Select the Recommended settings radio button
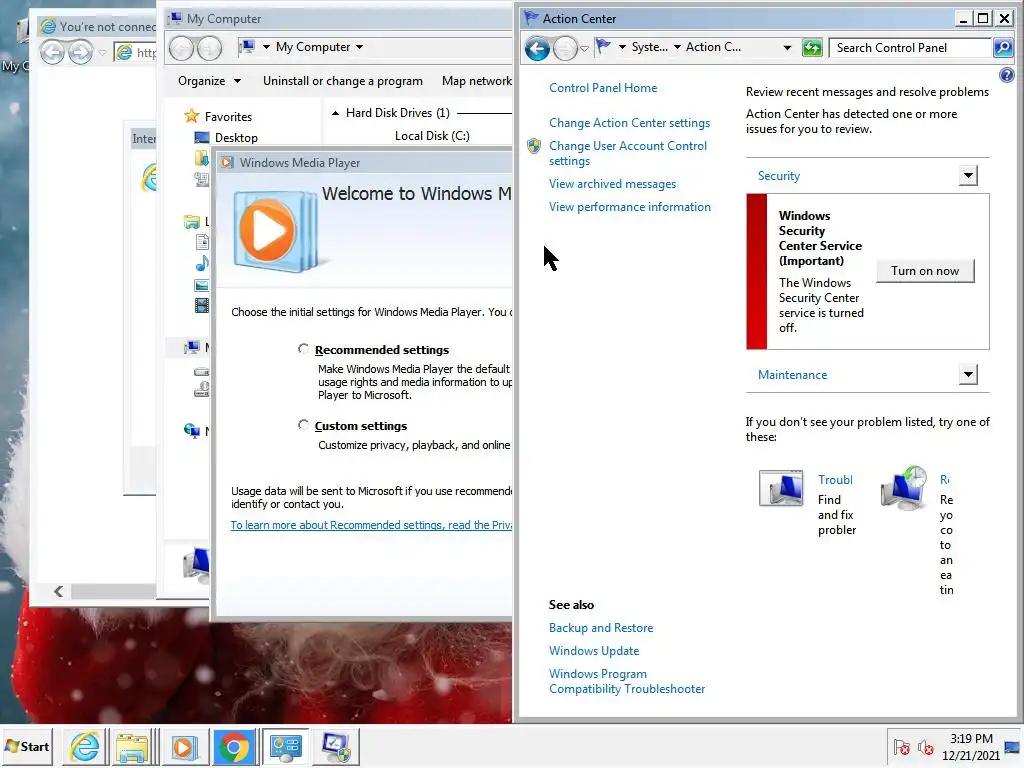The height and width of the screenshot is (768, 1024). coord(303,349)
